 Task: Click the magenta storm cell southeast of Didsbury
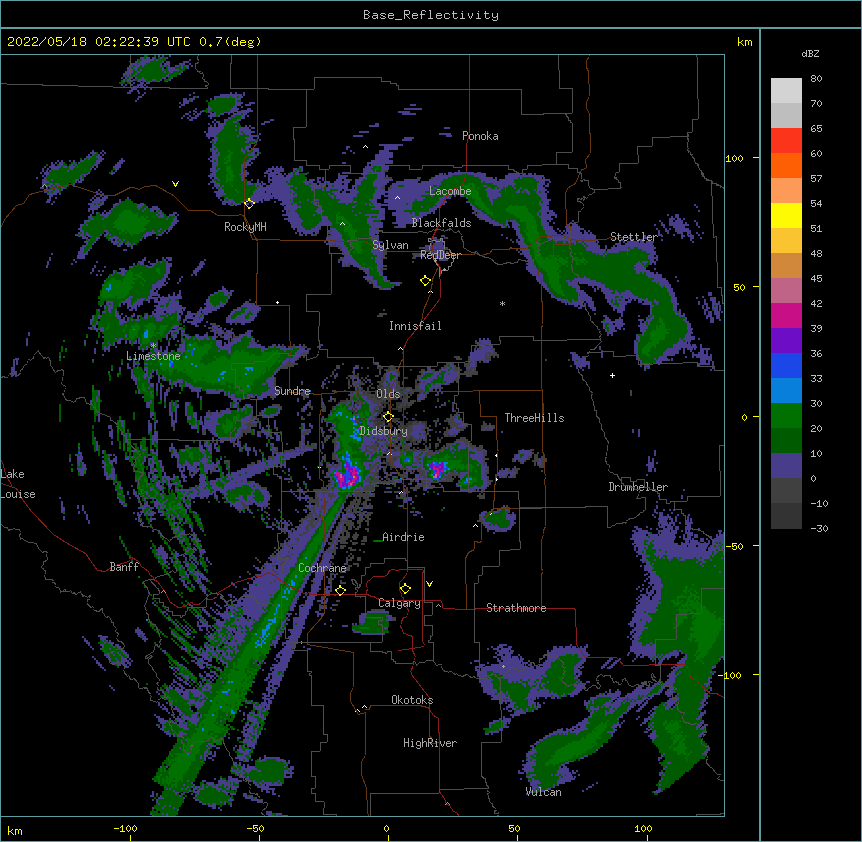click(437, 470)
